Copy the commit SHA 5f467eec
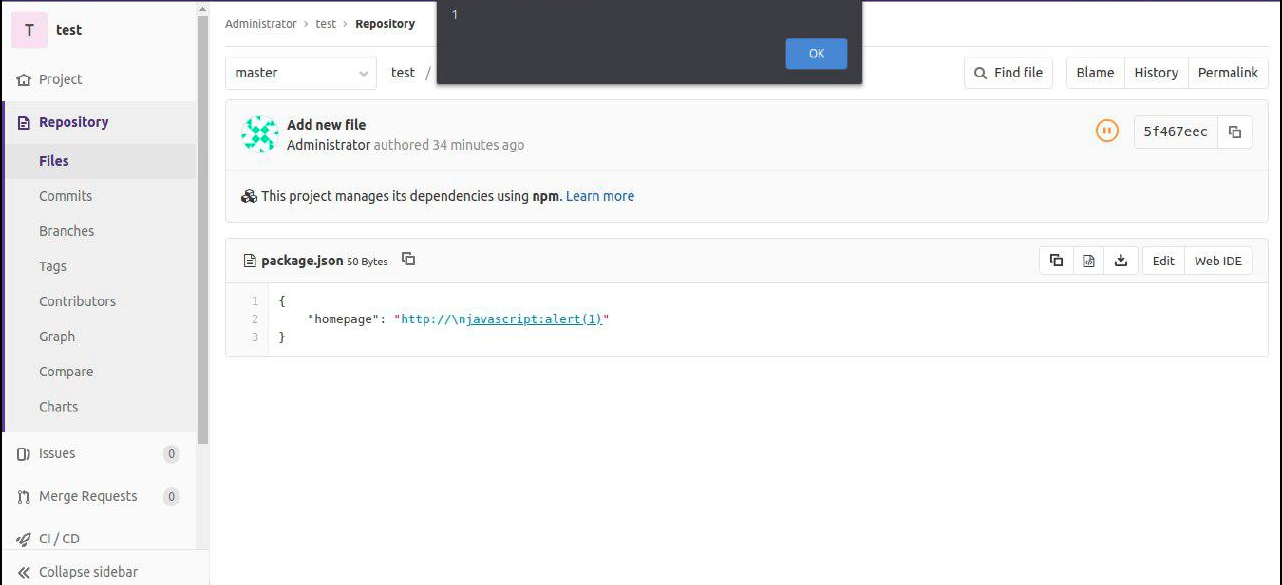 (1235, 132)
